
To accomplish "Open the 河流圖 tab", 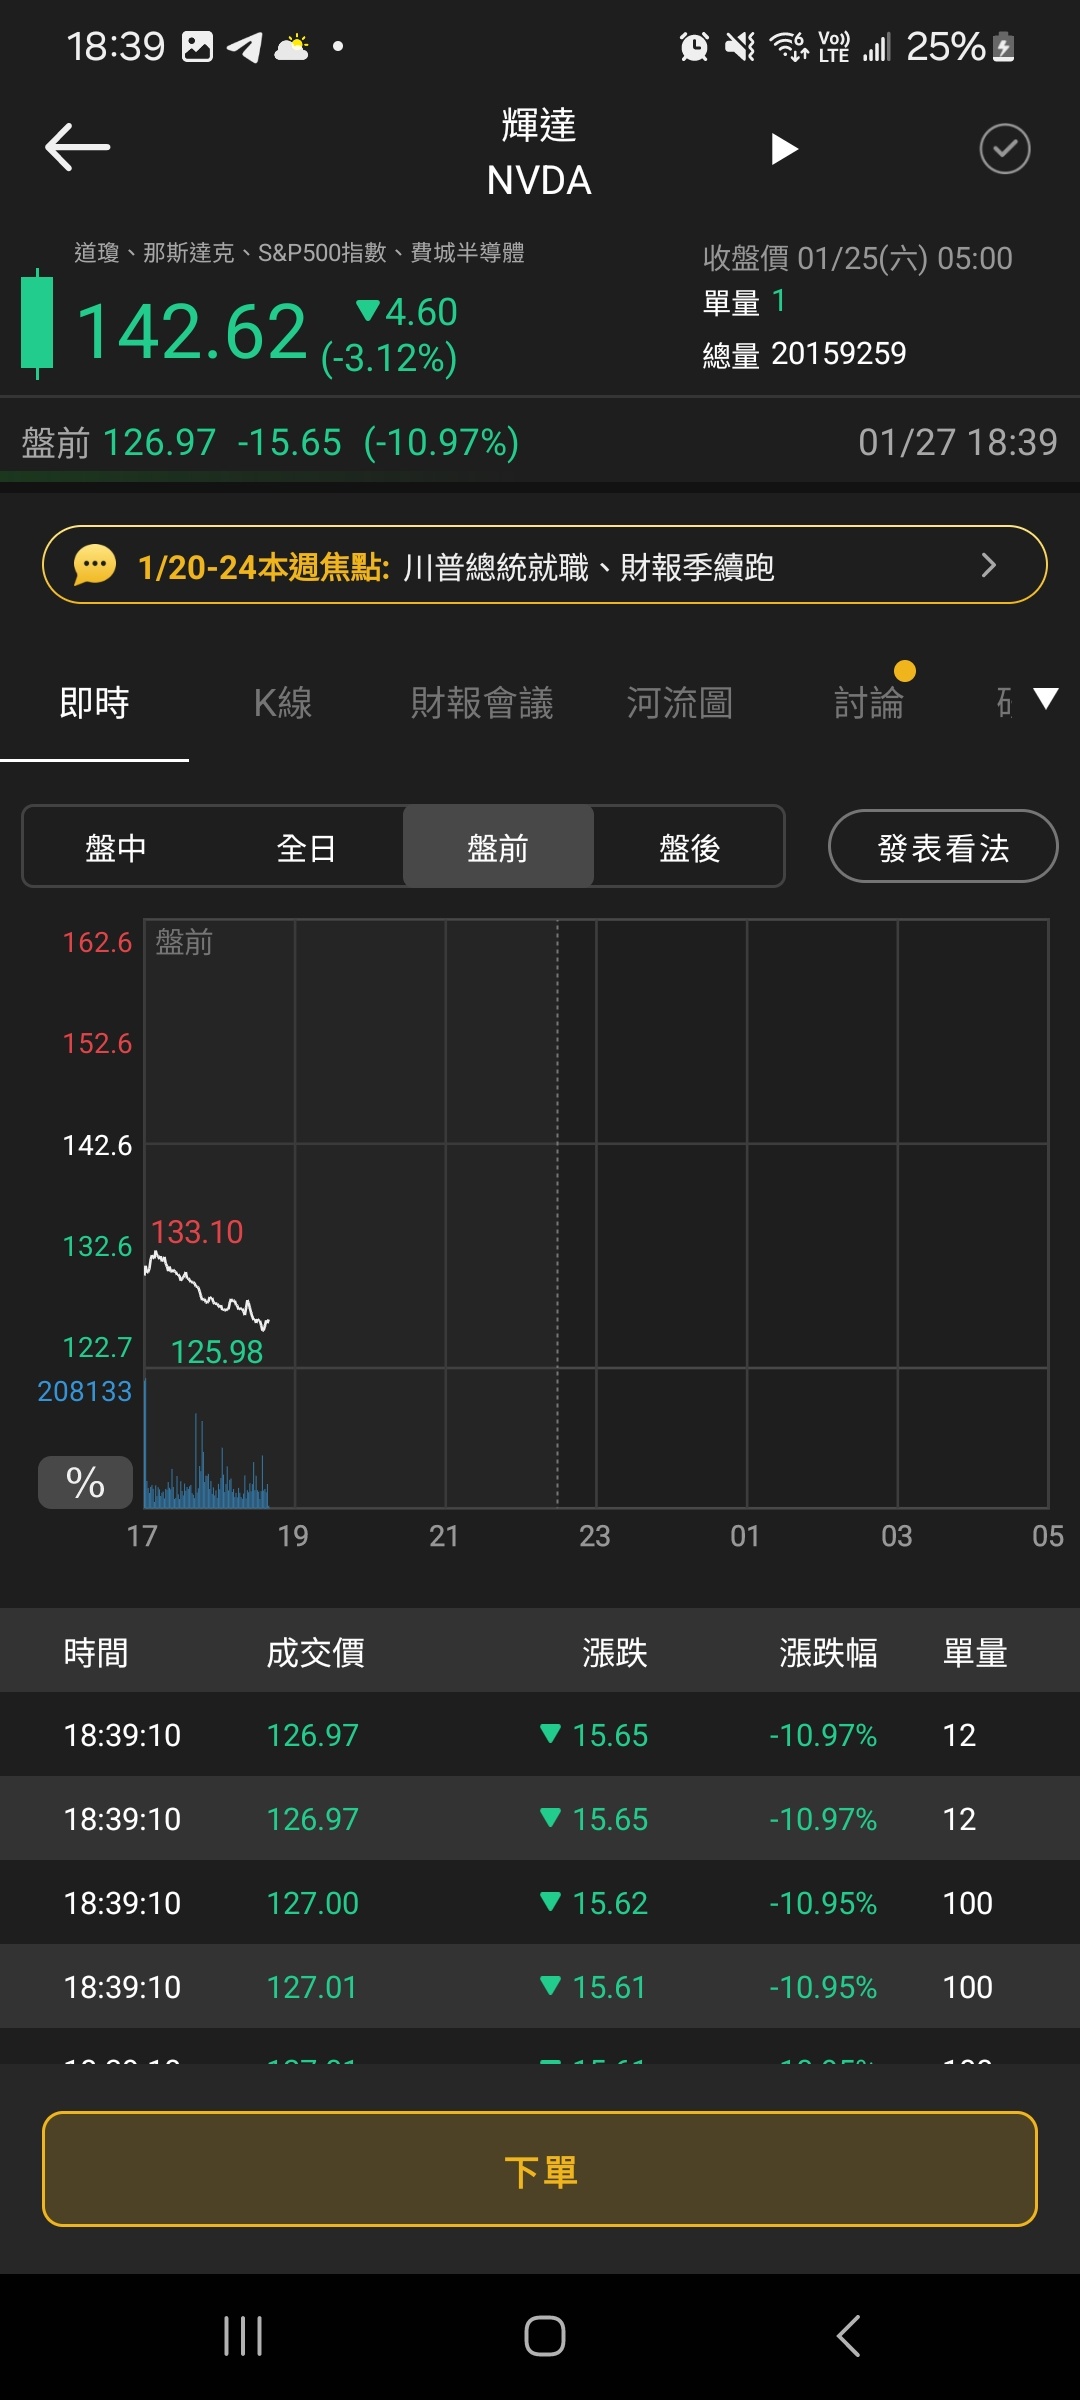I will click(680, 704).
